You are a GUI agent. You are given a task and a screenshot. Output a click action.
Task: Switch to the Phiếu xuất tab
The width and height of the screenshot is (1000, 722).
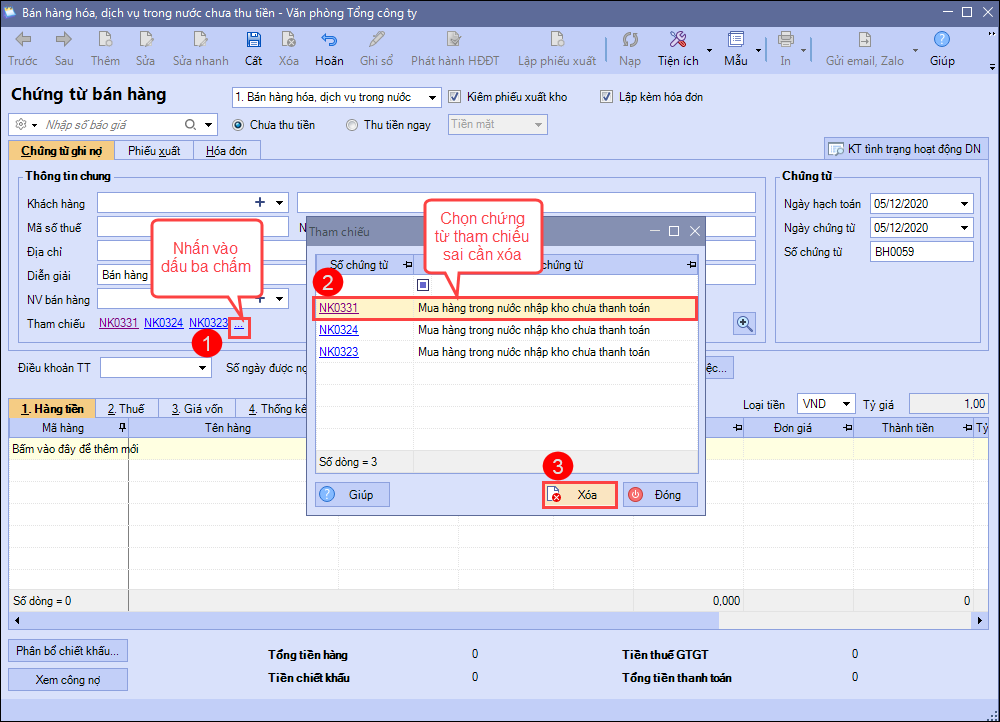154,151
